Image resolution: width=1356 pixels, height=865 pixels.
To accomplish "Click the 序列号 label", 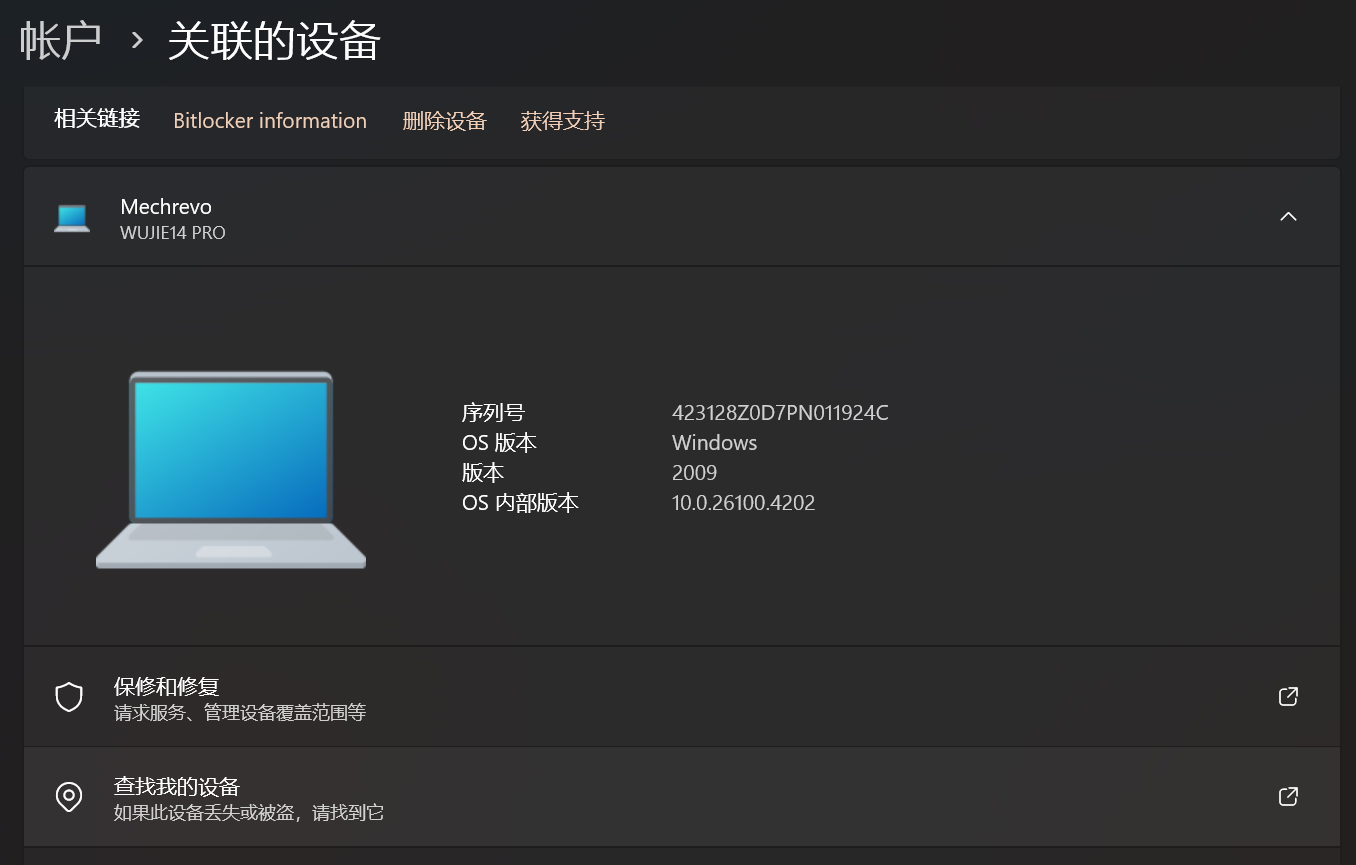I will pos(493,413).
